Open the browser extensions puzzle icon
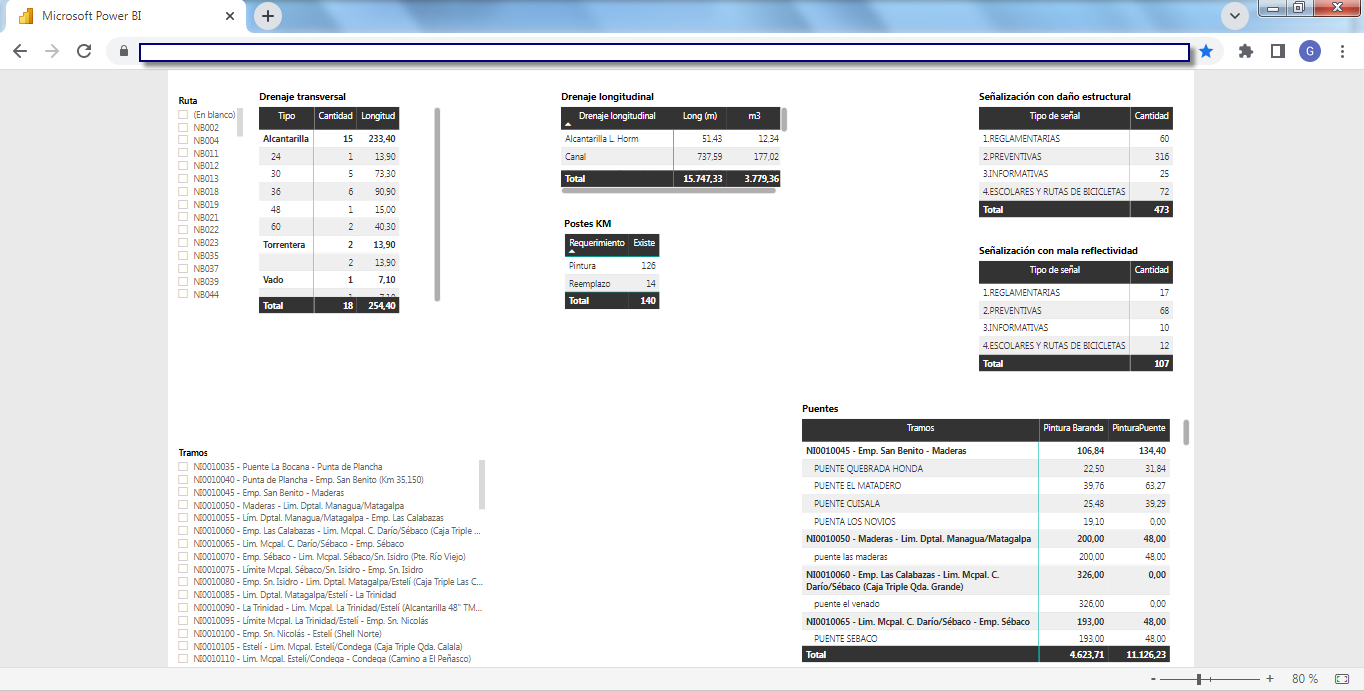Image resolution: width=1364 pixels, height=691 pixels. 1245,51
